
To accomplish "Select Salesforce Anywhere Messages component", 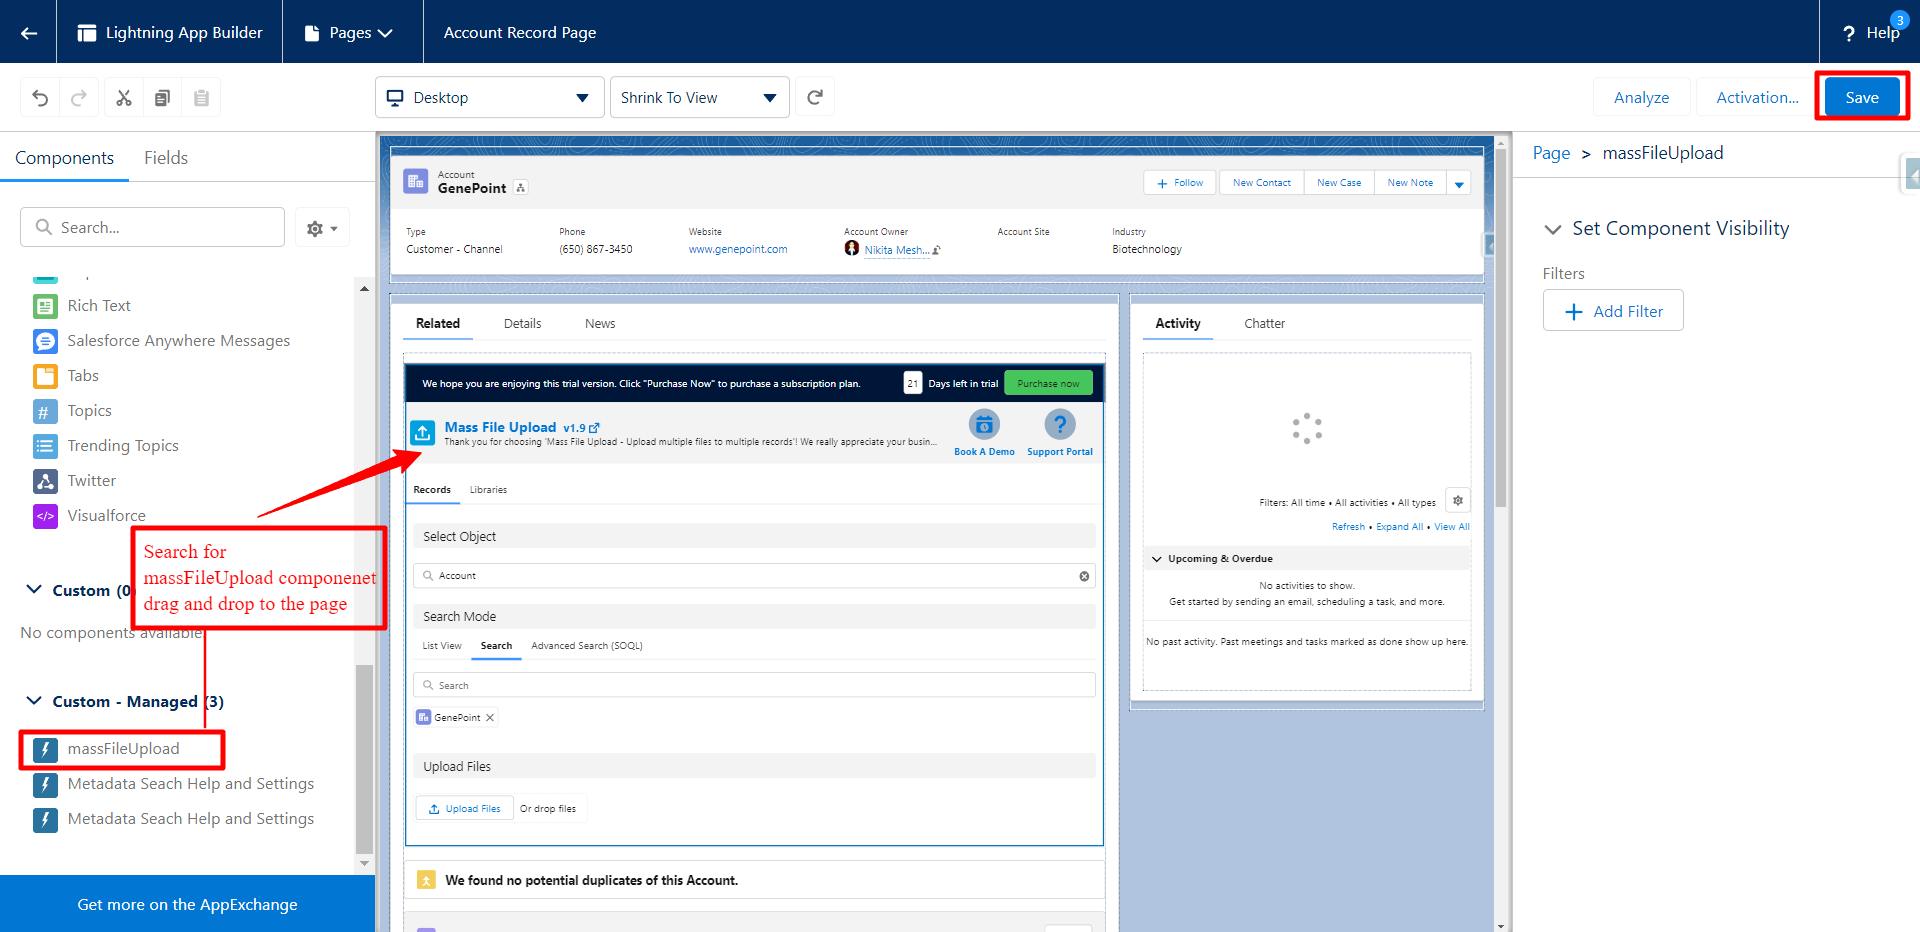I will [161, 341].
